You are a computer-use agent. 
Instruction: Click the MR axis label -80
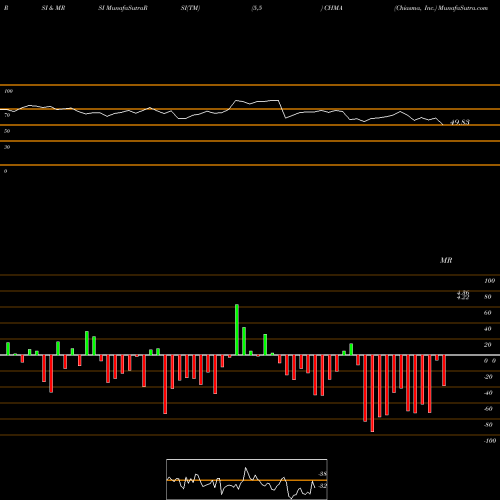click(x=488, y=425)
